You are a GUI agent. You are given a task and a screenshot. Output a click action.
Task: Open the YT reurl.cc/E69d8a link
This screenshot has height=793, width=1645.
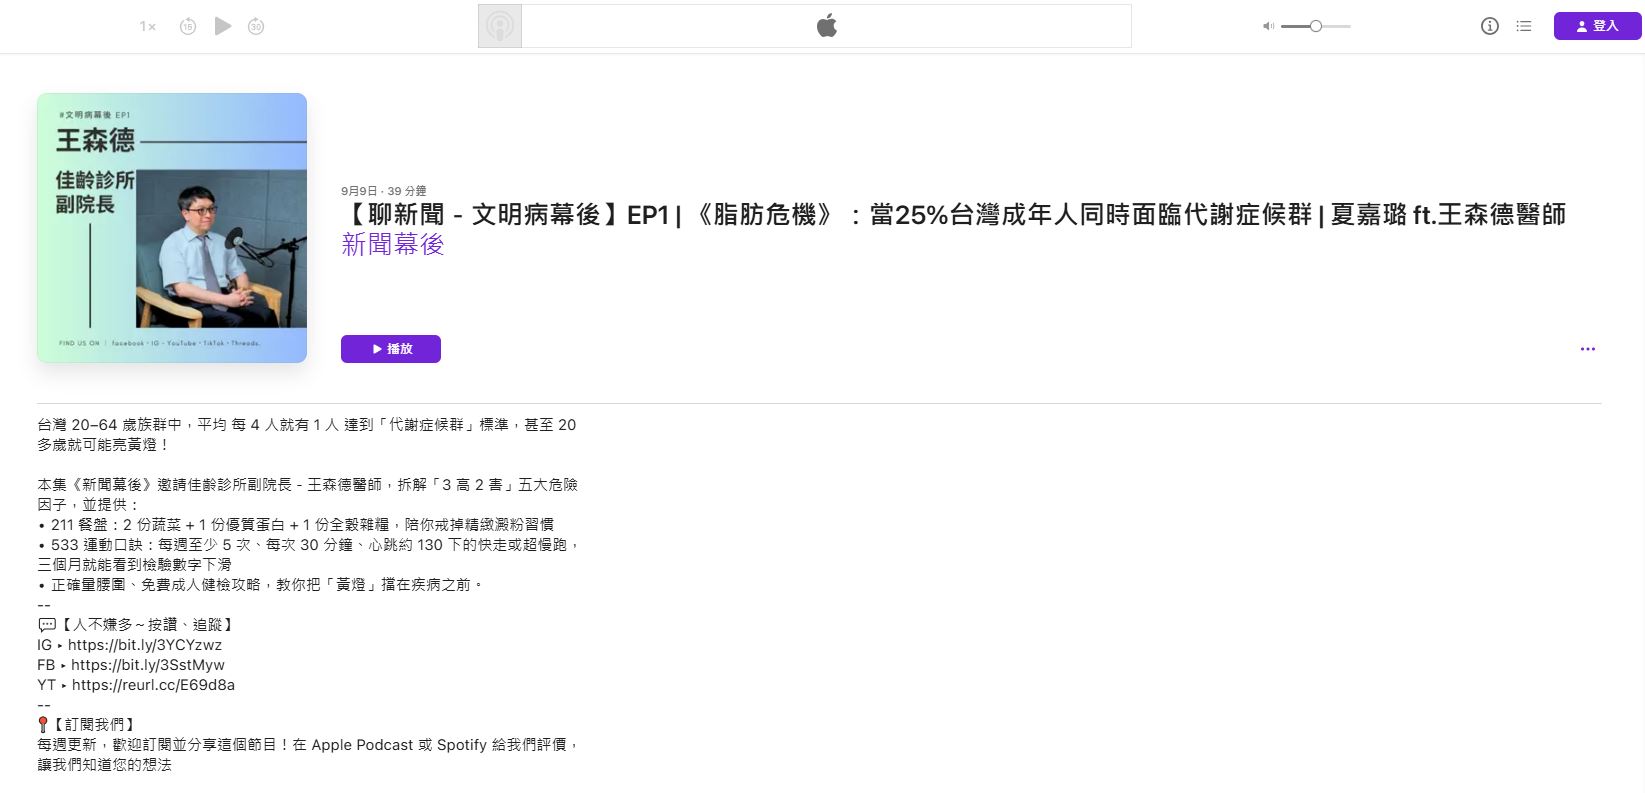tap(153, 685)
